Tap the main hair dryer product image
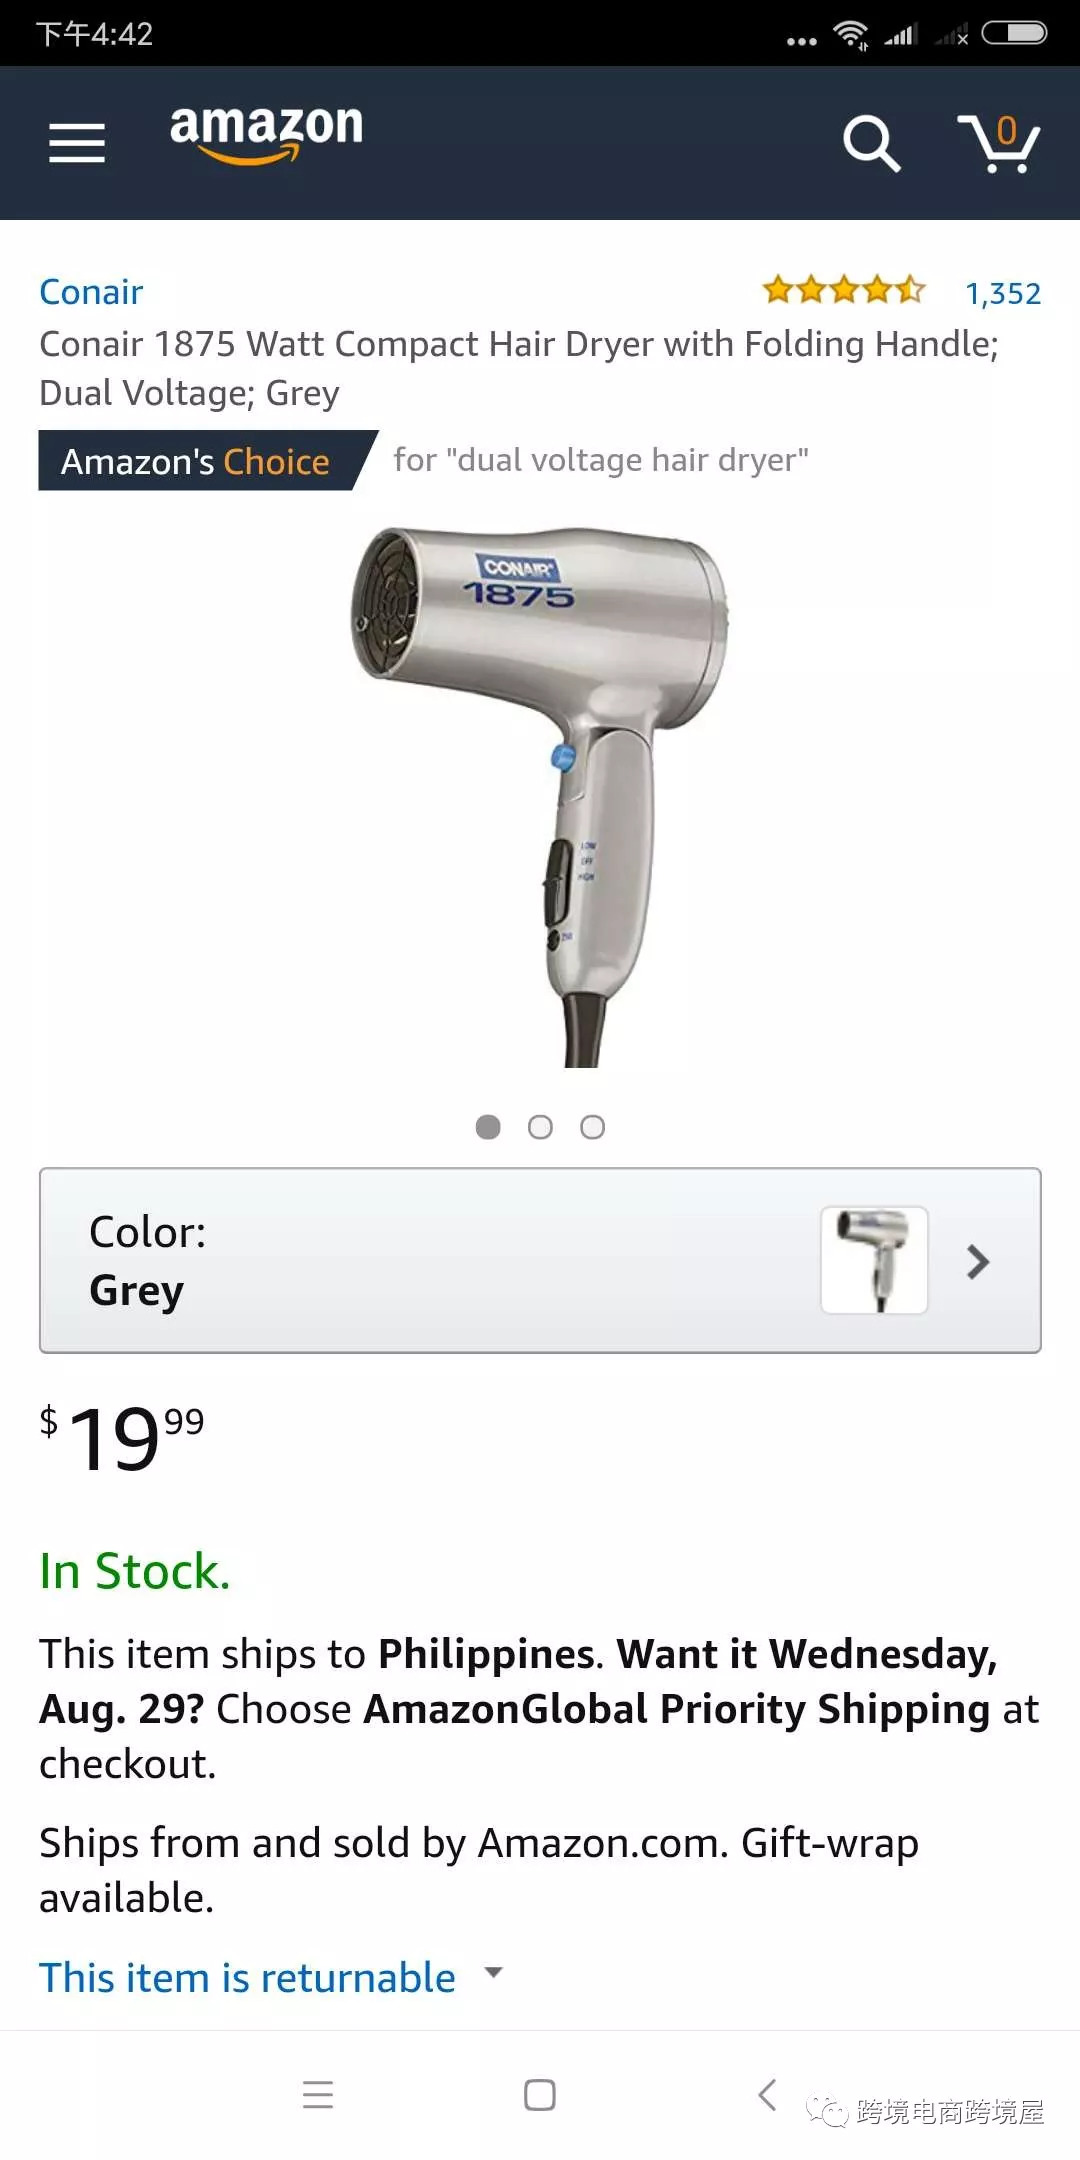The height and width of the screenshot is (2160, 1080). click(x=540, y=796)
